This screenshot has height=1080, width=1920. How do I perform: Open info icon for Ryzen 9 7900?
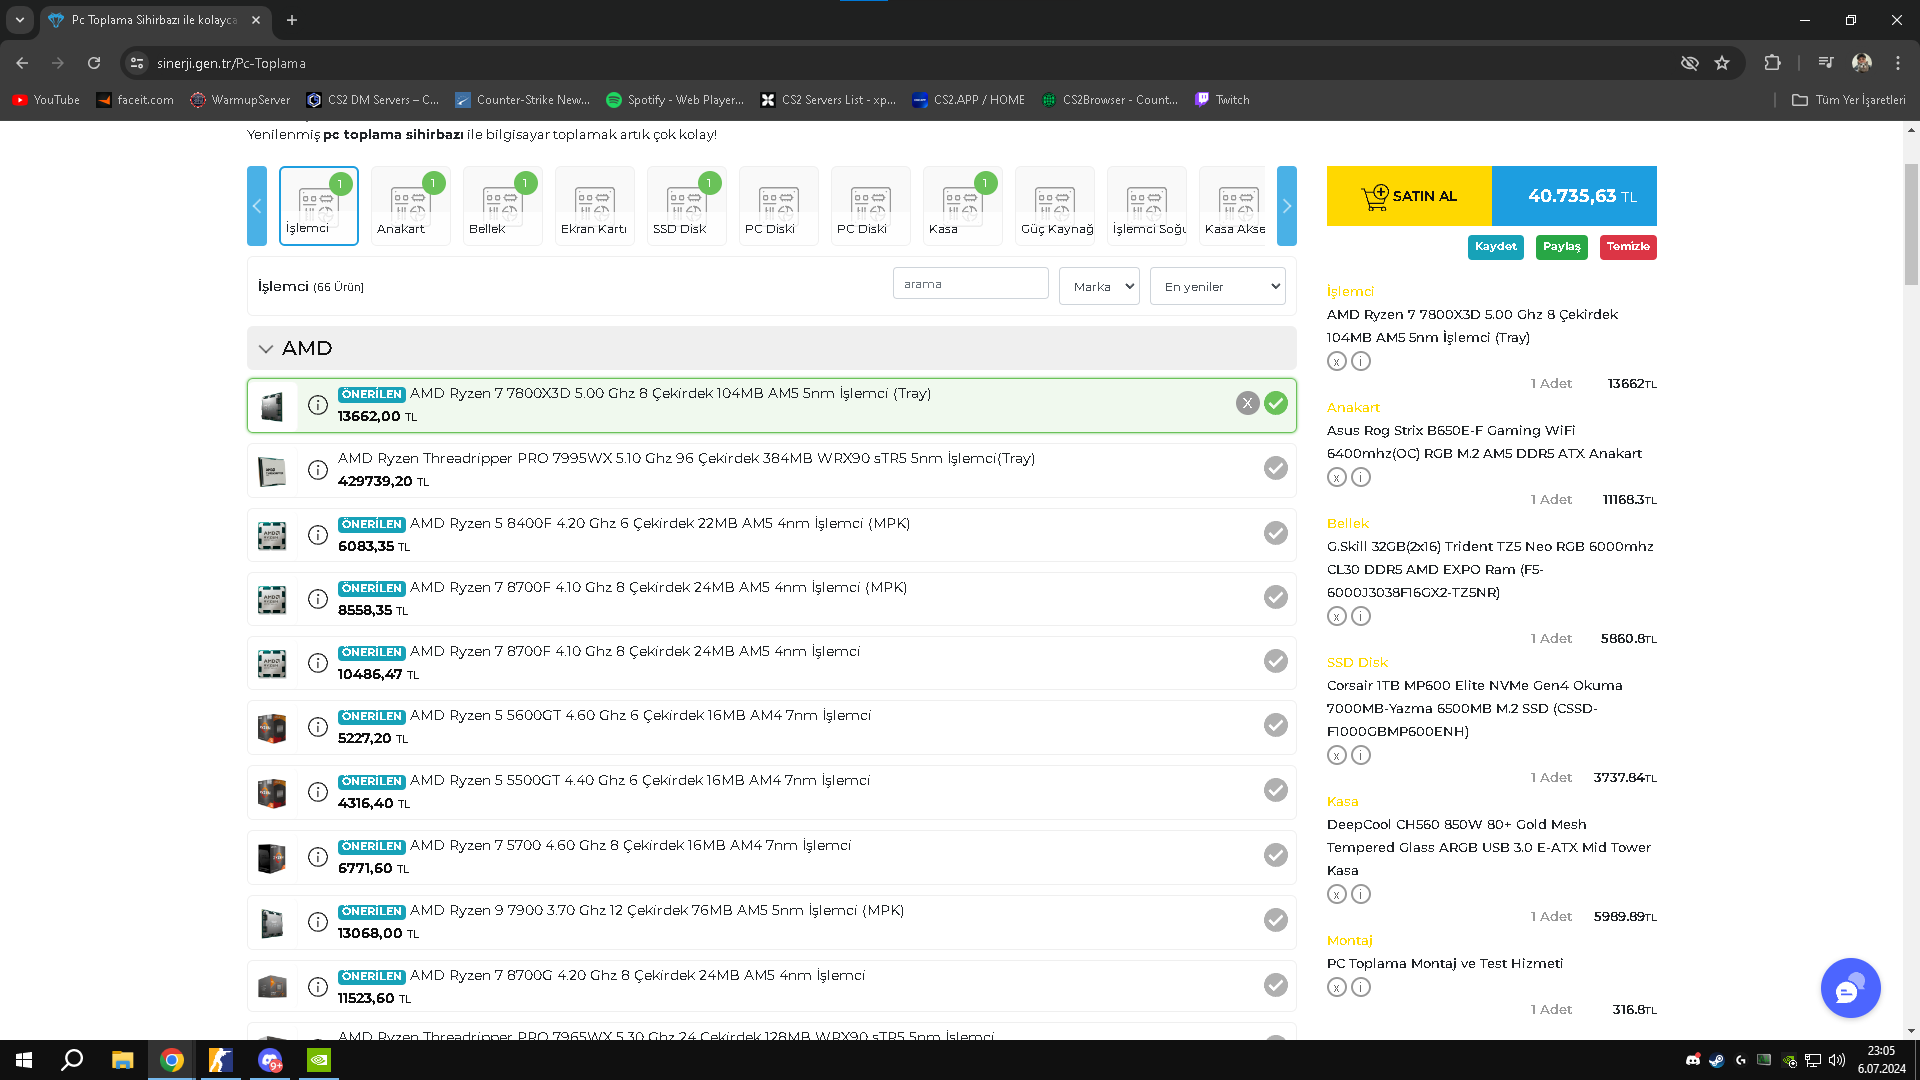(x=317, y=922)
